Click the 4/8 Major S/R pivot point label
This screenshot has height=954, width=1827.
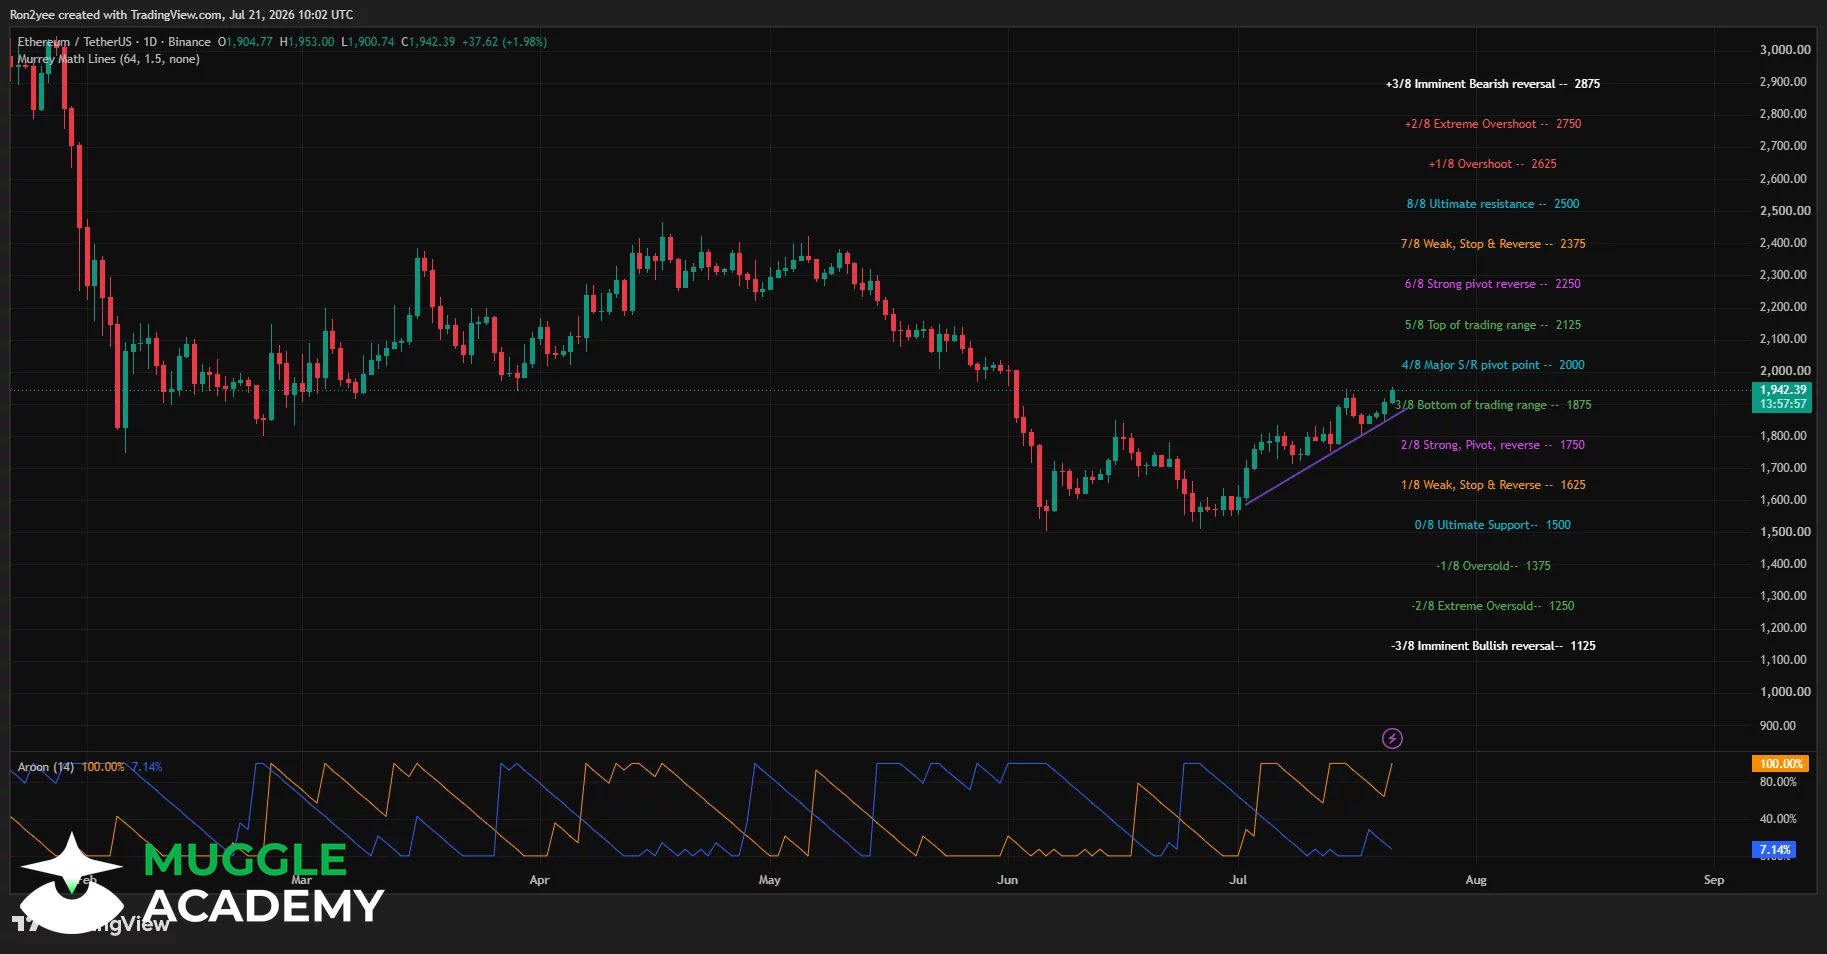tap(1493, 365)
